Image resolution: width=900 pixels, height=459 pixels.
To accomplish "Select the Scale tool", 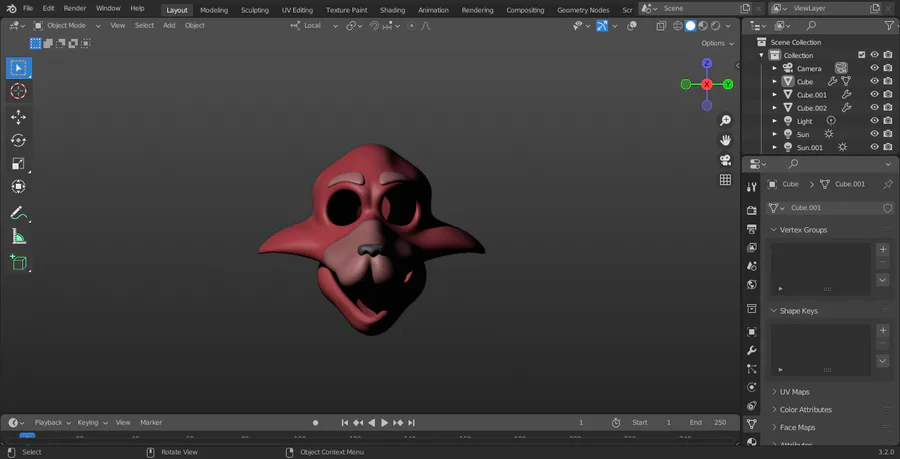I will [x=18, y=164].
